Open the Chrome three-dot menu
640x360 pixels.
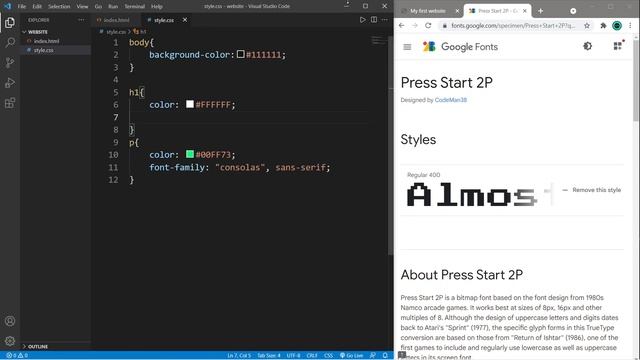point(630,26)
